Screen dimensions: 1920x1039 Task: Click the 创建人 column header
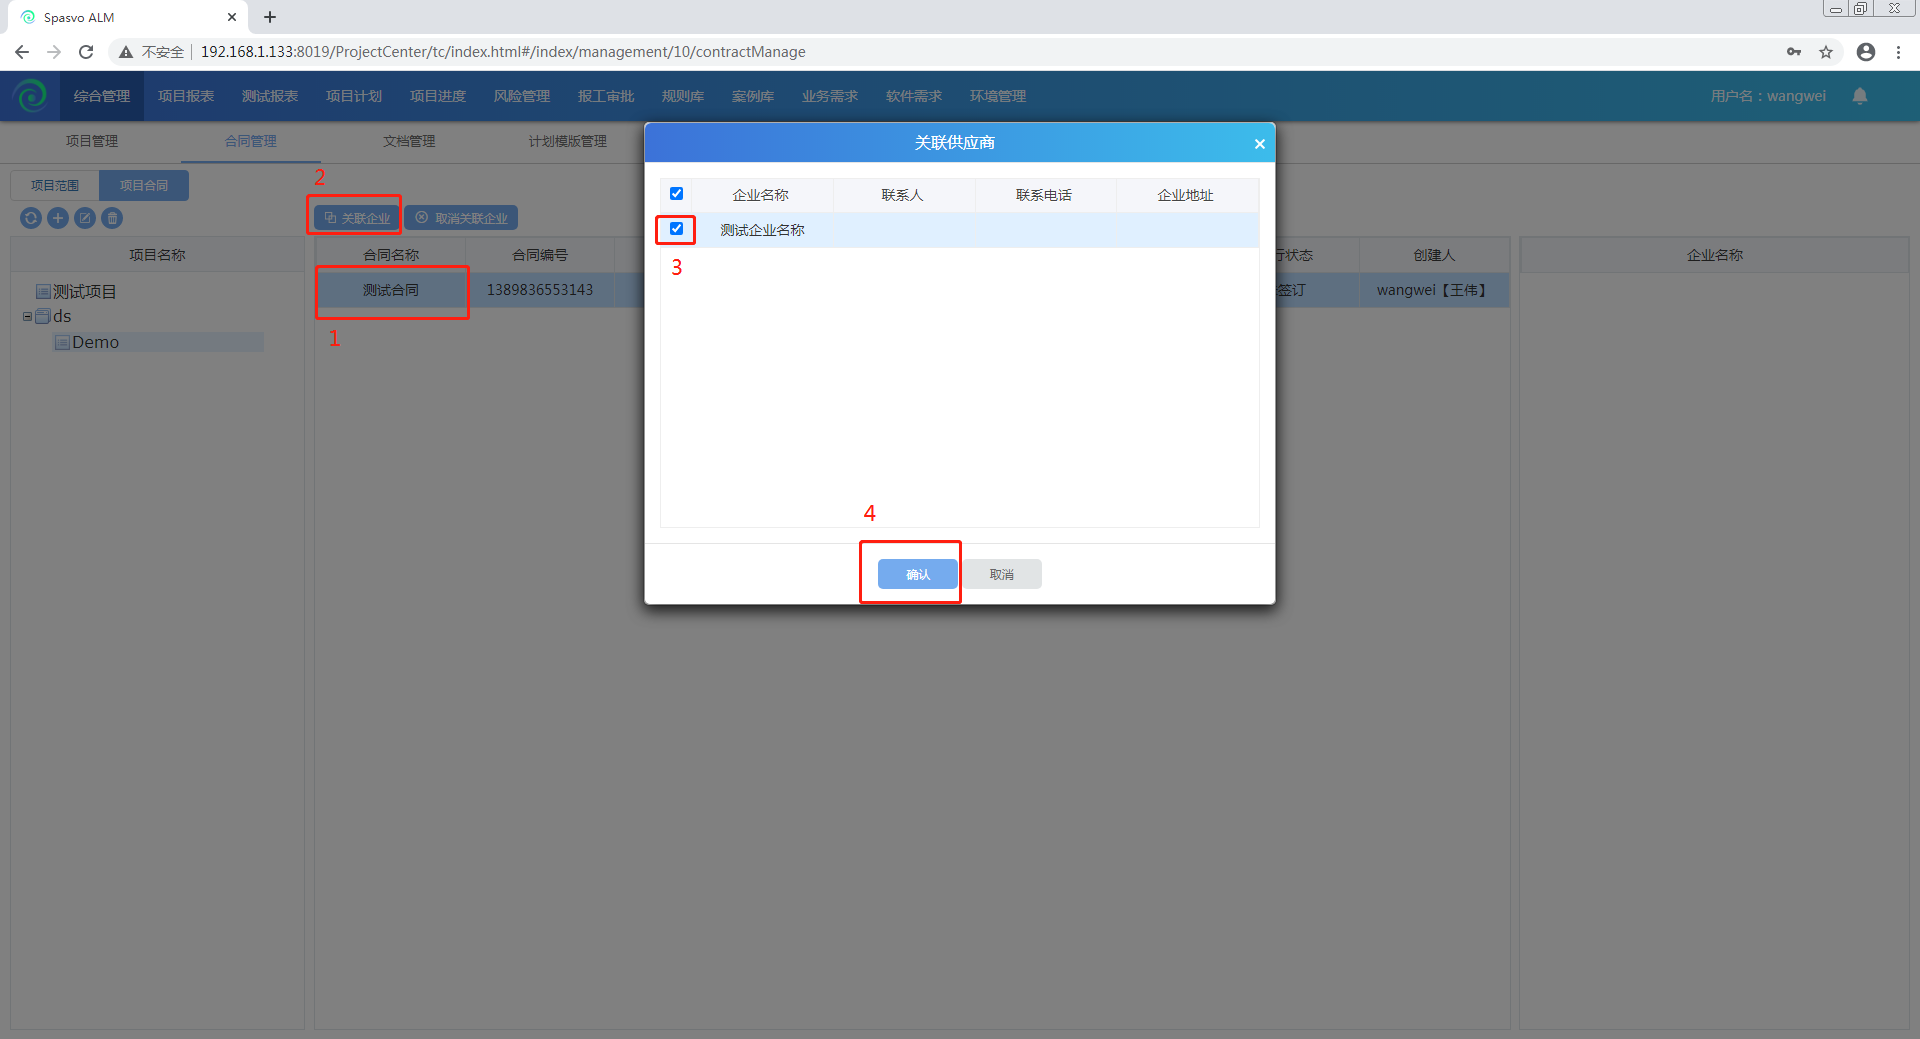[1434, 255]
